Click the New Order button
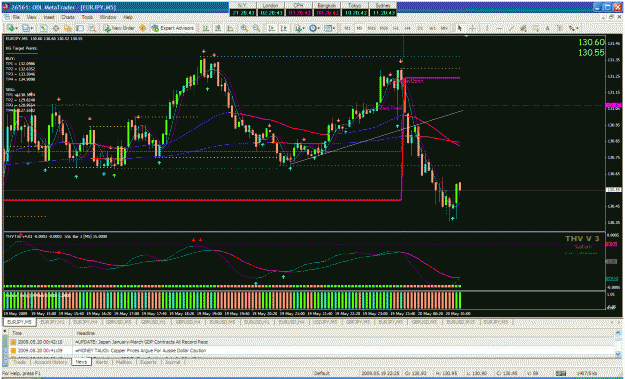 point(119,28)
